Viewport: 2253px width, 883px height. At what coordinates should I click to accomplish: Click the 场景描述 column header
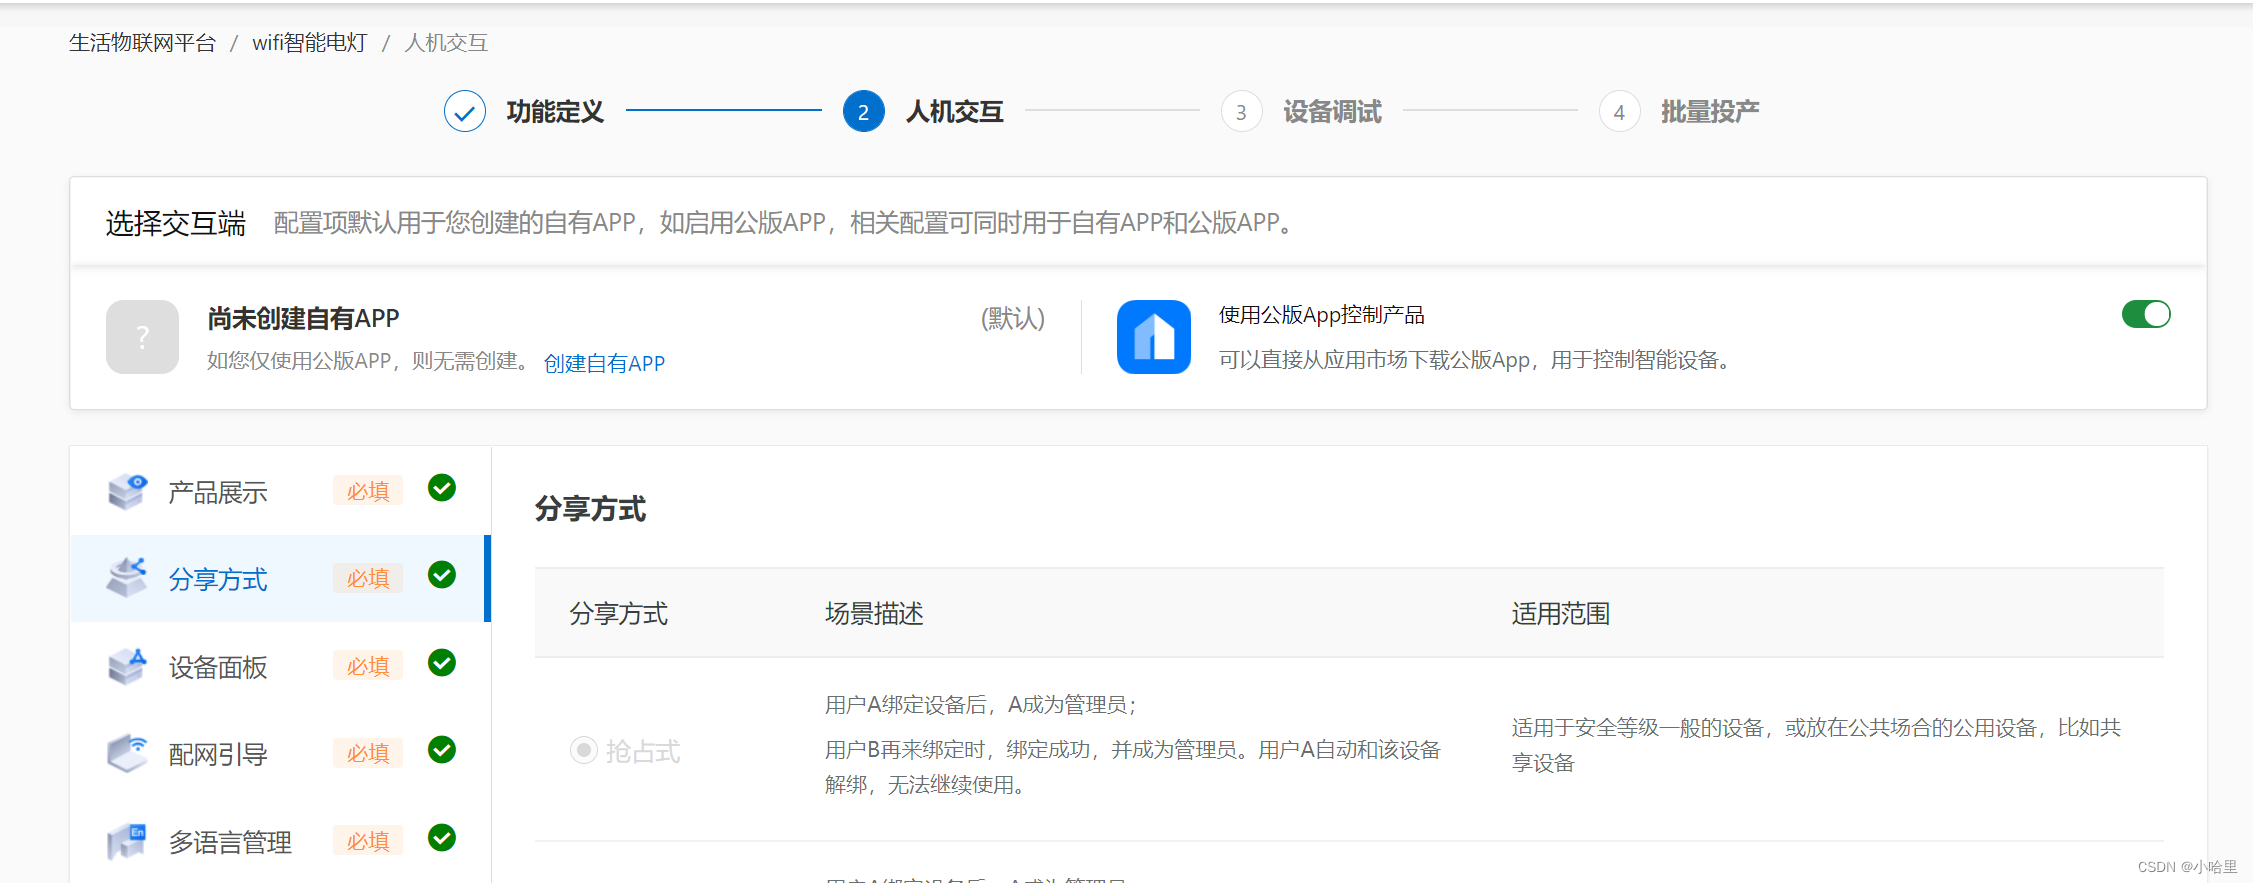coord(875,613)
